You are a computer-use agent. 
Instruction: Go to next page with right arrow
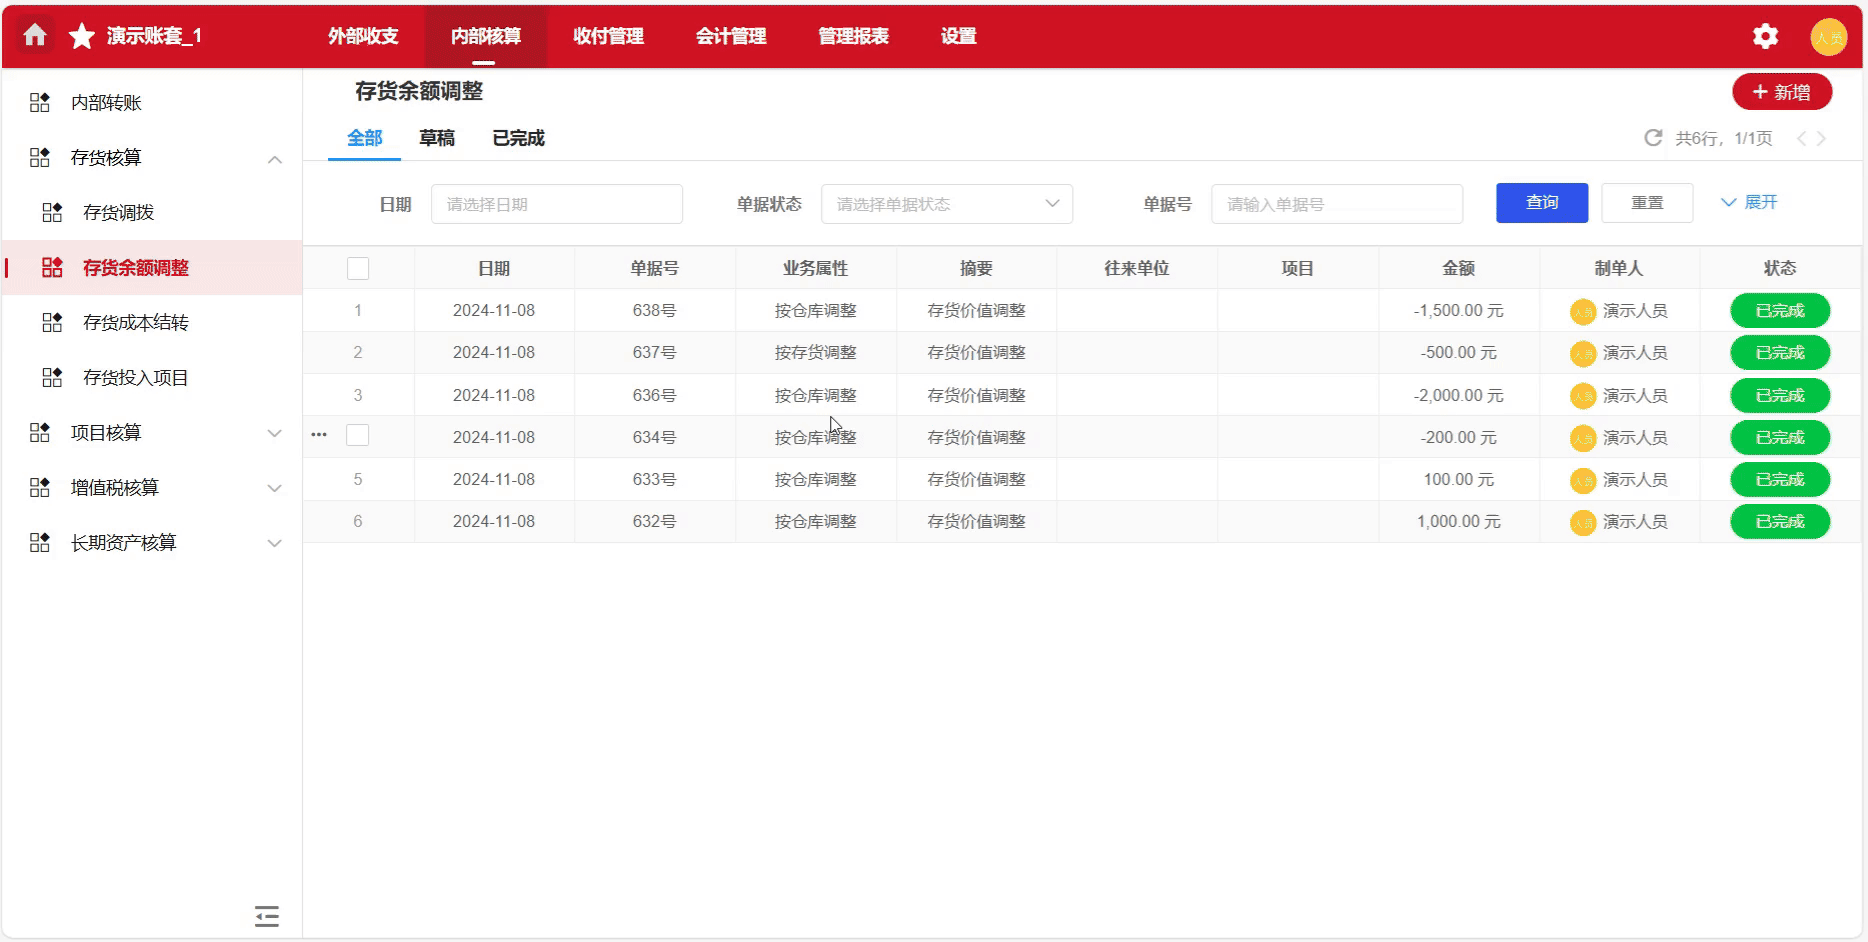pyautogui.click(x=1822, y=139)
